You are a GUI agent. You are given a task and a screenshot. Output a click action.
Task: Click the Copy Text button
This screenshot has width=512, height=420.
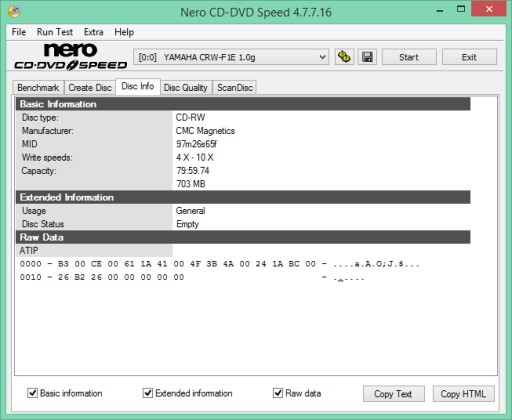(x=394, y=394)
